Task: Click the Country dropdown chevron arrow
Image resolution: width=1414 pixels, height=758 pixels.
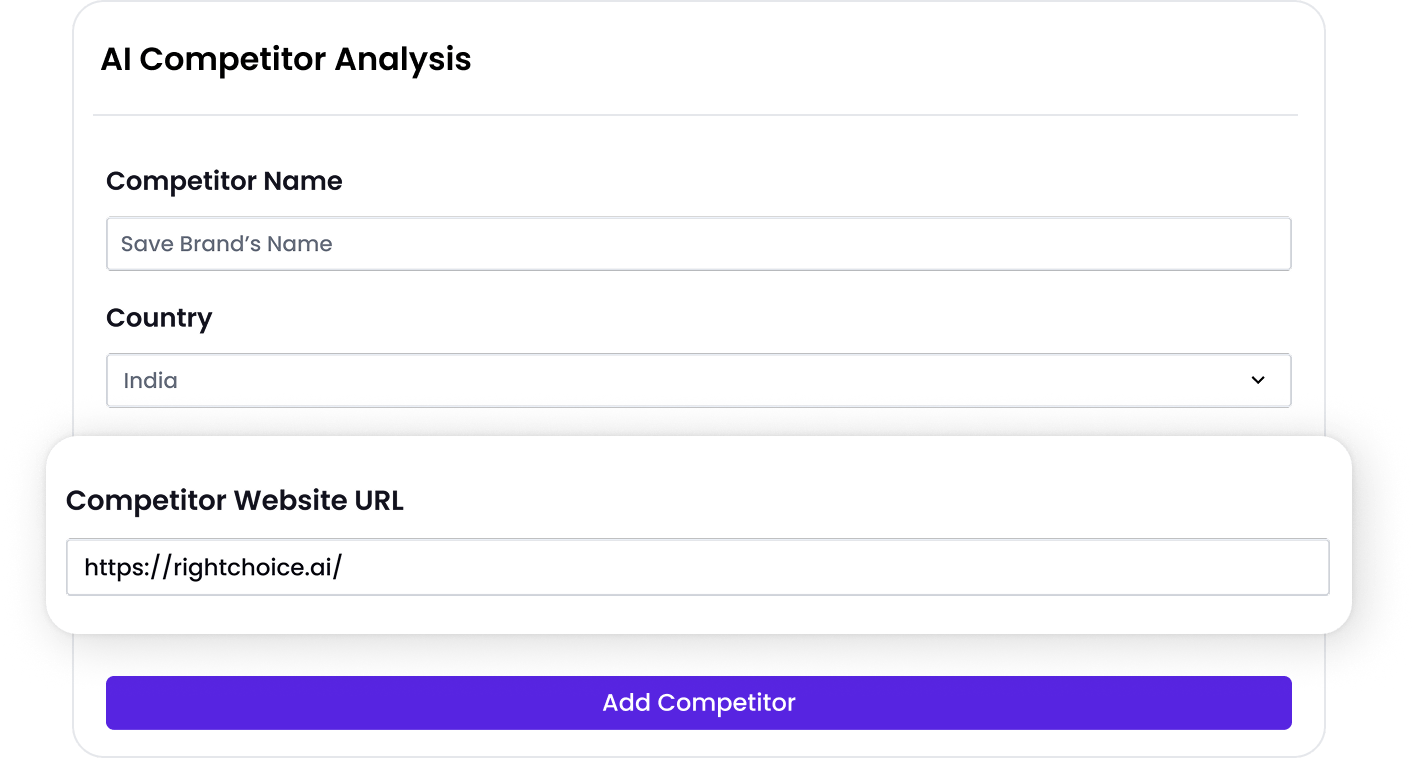Action: (1258, 380)
